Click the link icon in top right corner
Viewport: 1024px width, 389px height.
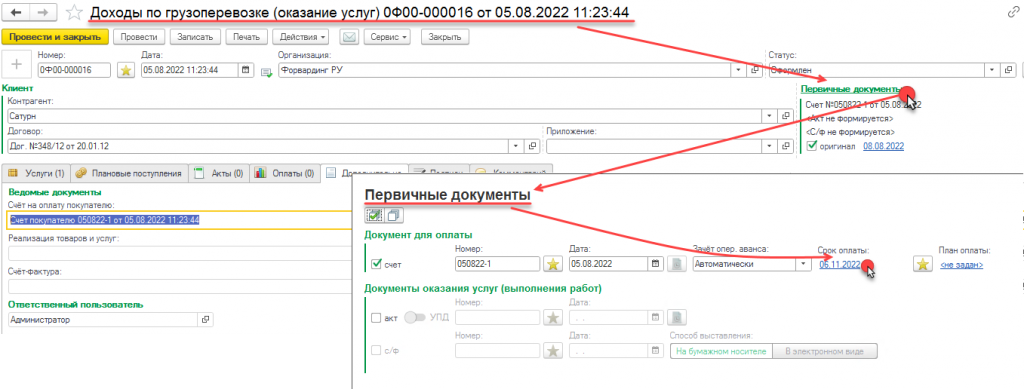tap(1014, 13)
